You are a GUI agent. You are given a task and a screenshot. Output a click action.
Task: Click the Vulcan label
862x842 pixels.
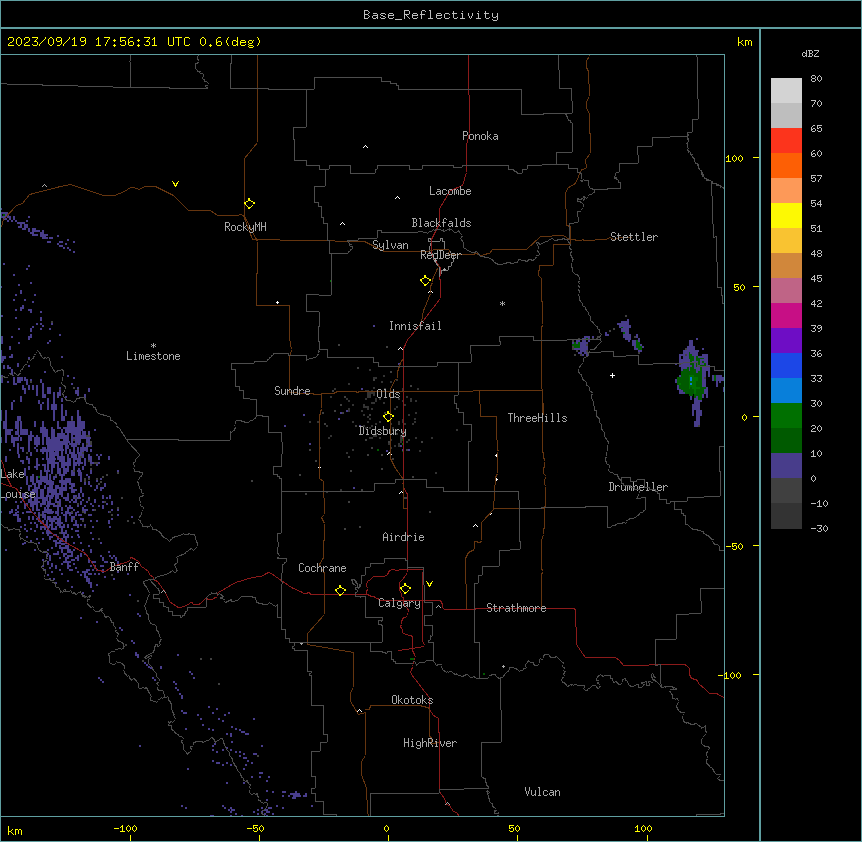(x=542, y=792)
